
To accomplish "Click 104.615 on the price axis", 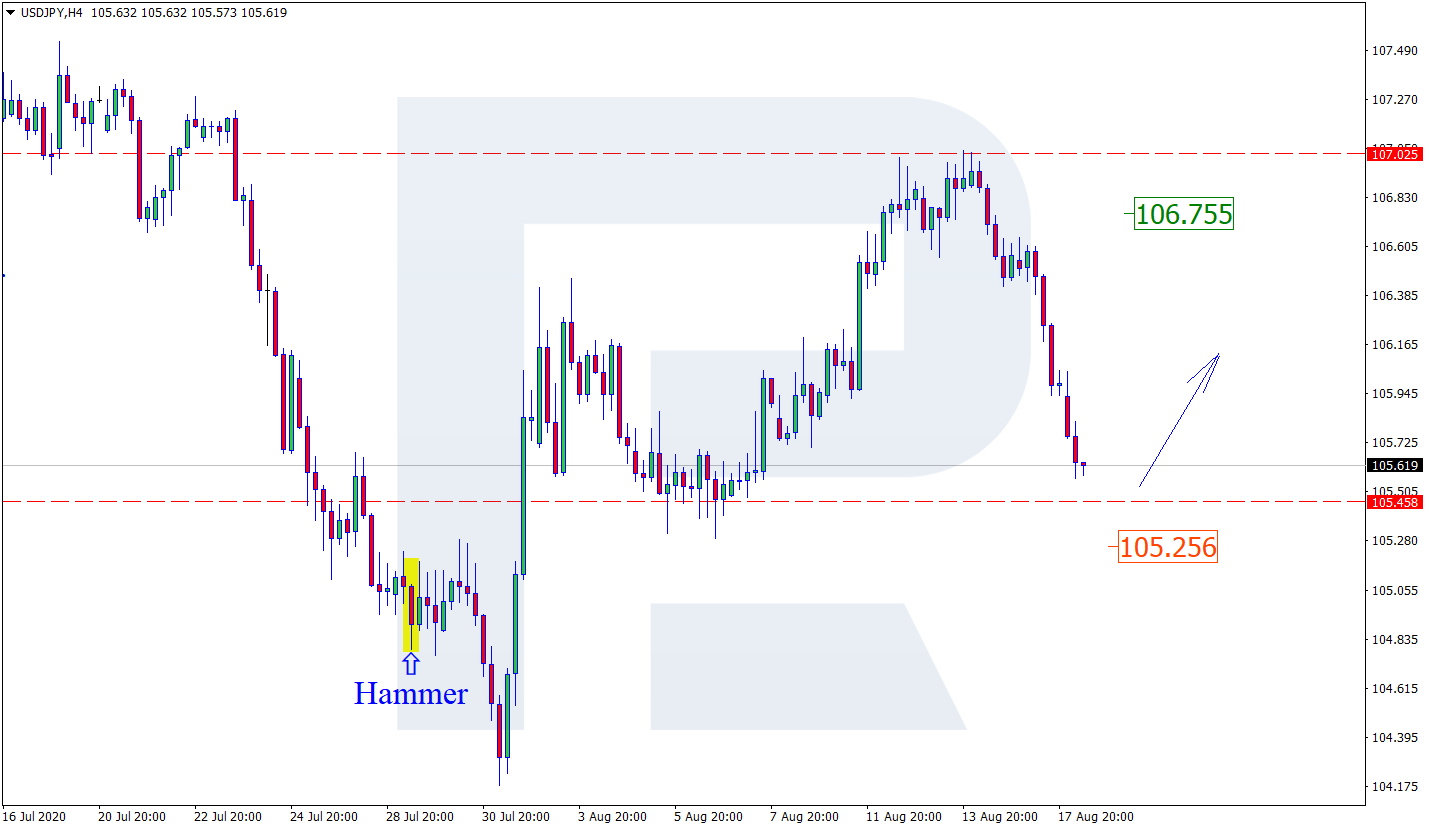I will click(x=1396, y=689).
